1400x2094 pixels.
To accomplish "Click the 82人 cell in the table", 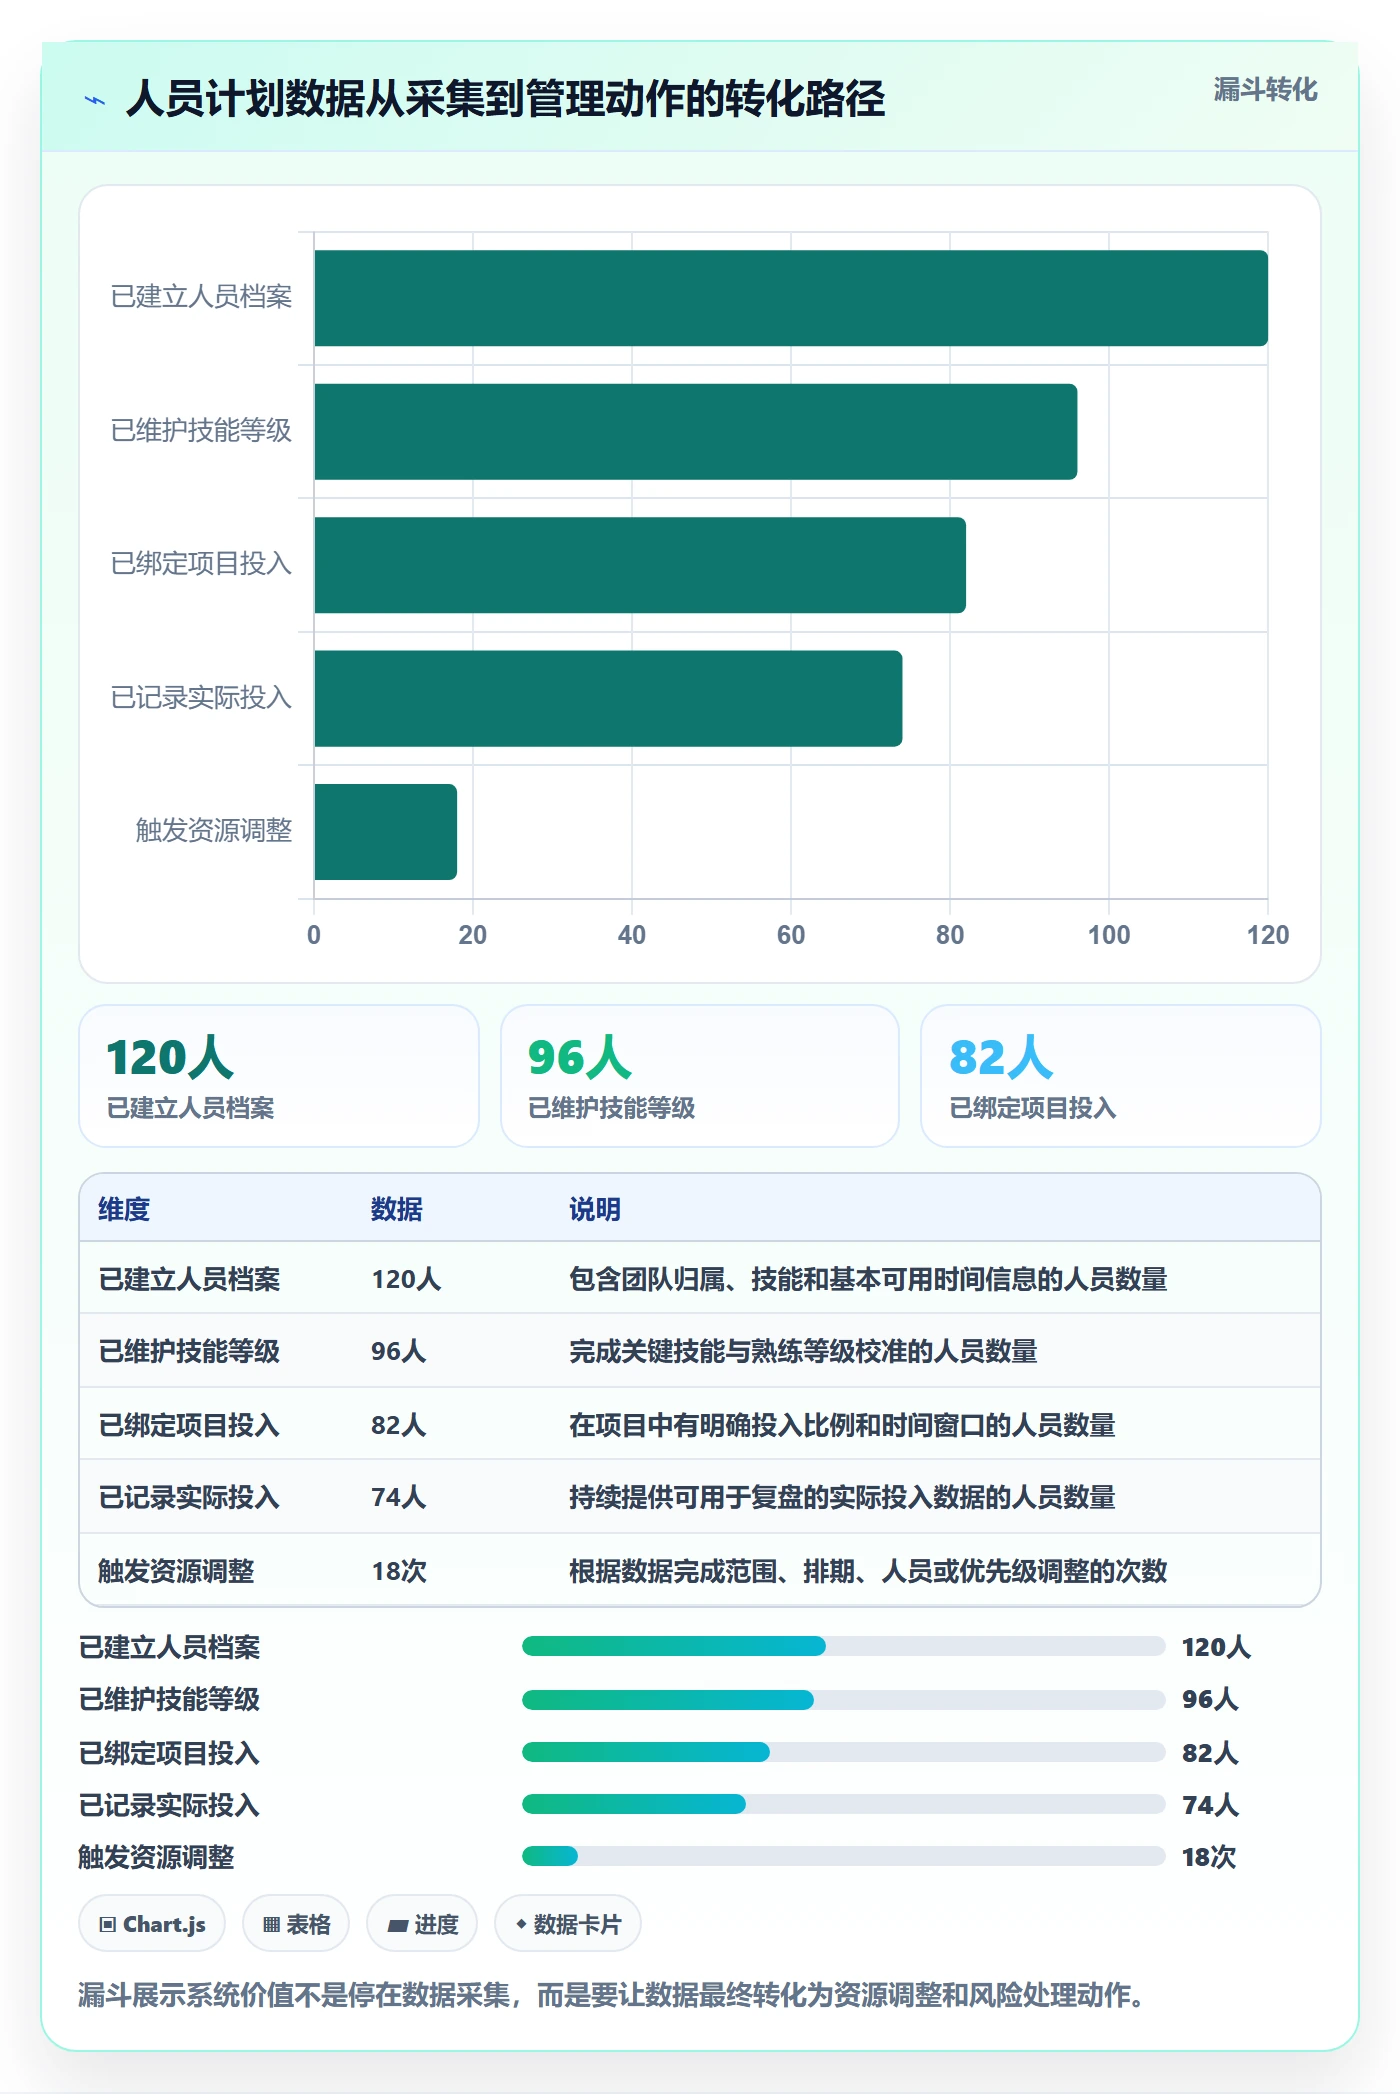I will [399, 1425].
